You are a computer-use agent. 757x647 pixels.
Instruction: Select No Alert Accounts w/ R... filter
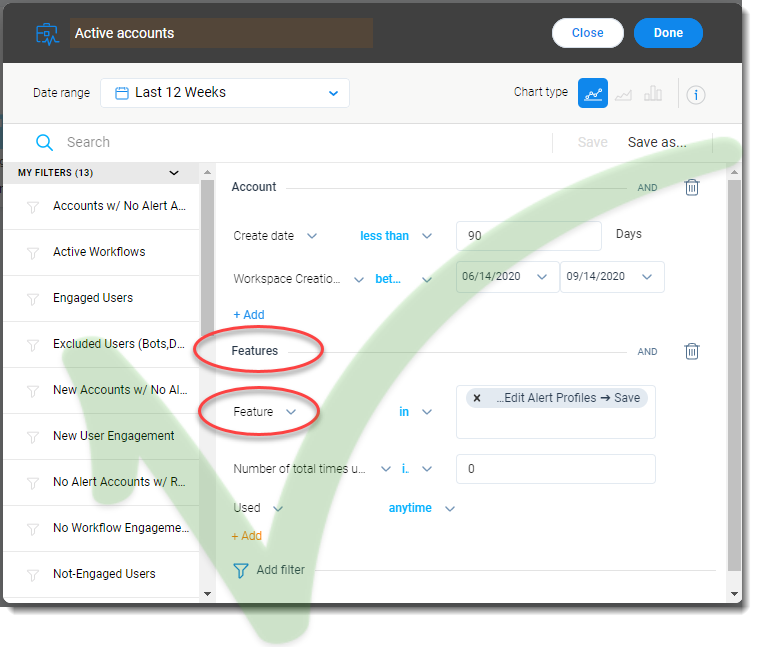[101, 482]
